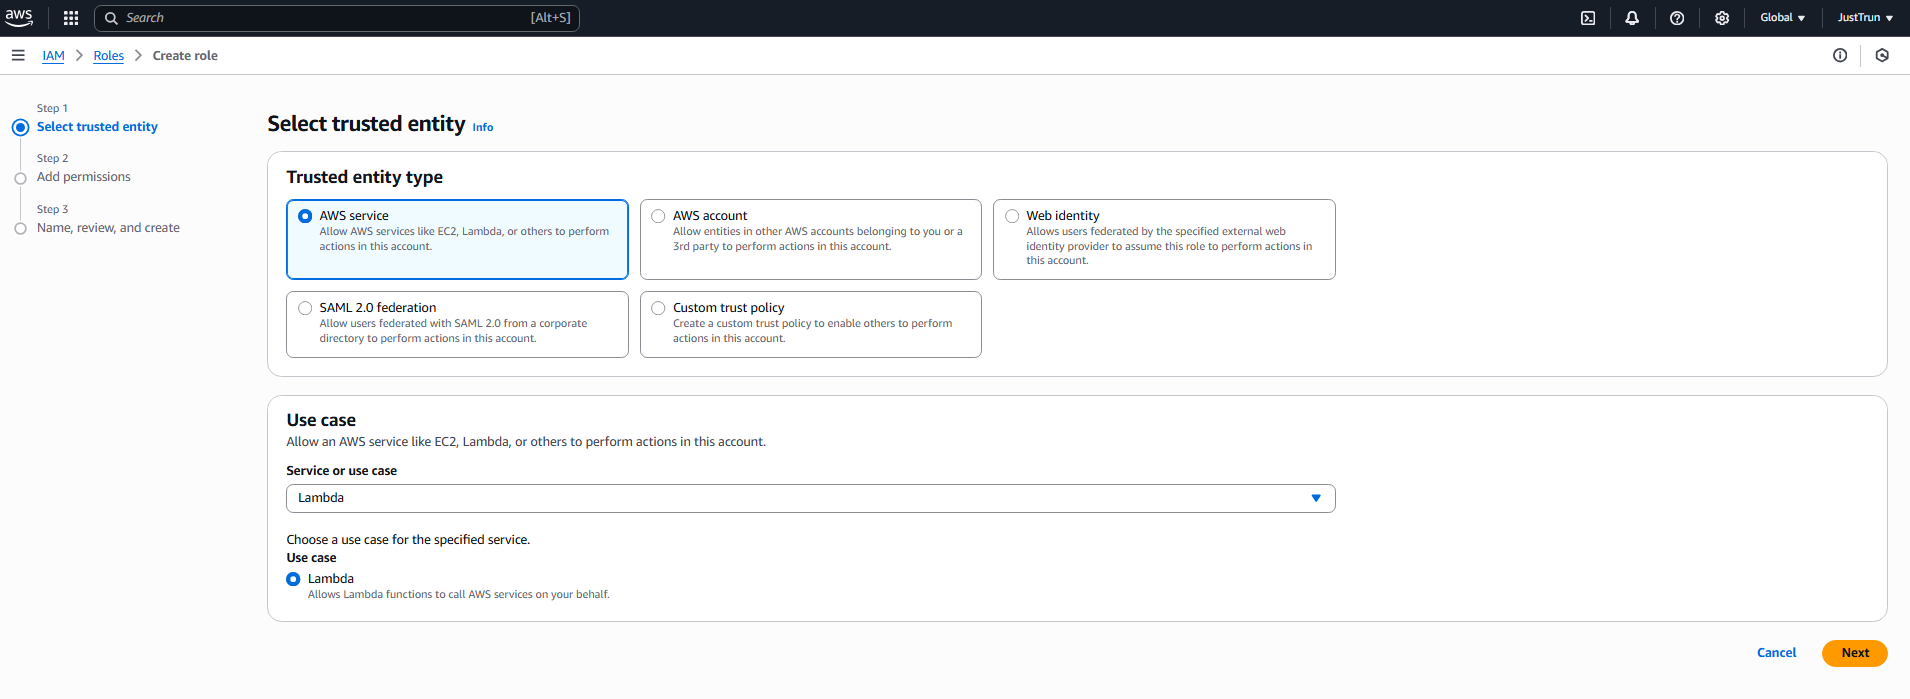
Task: Open the notifications bell
Action: pyautogui.click(x=1632, y=18)
